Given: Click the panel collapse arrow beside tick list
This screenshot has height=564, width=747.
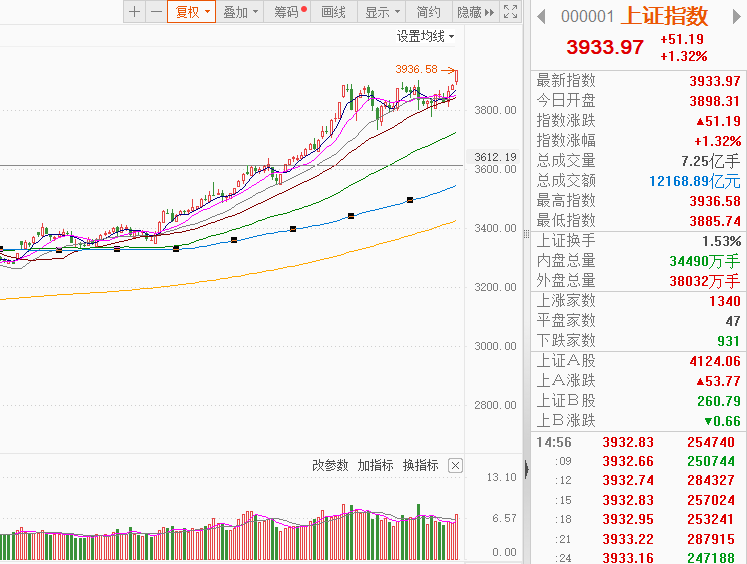Looking at the screenshot, I should click(526, 470).
